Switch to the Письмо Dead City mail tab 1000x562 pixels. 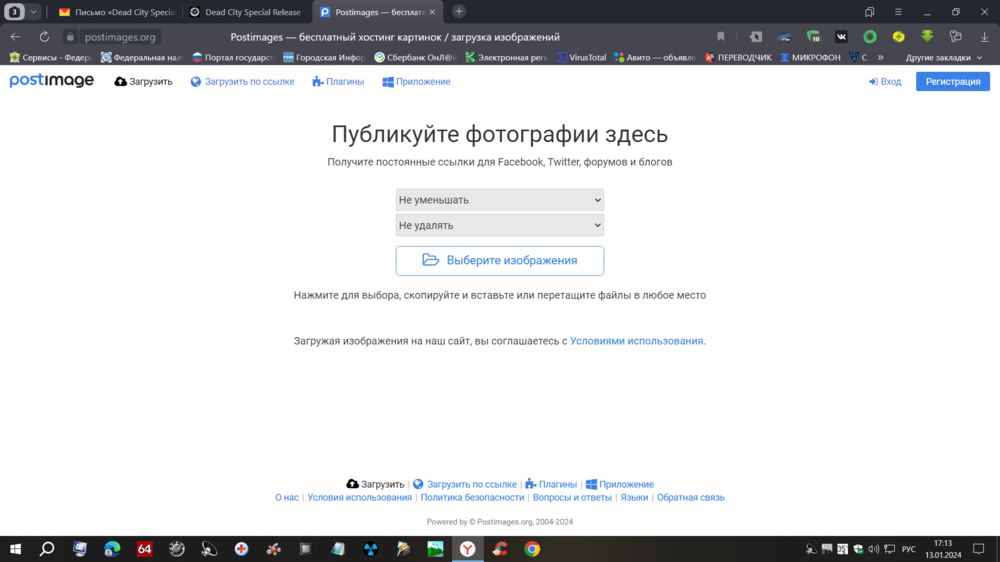[117, 12]
